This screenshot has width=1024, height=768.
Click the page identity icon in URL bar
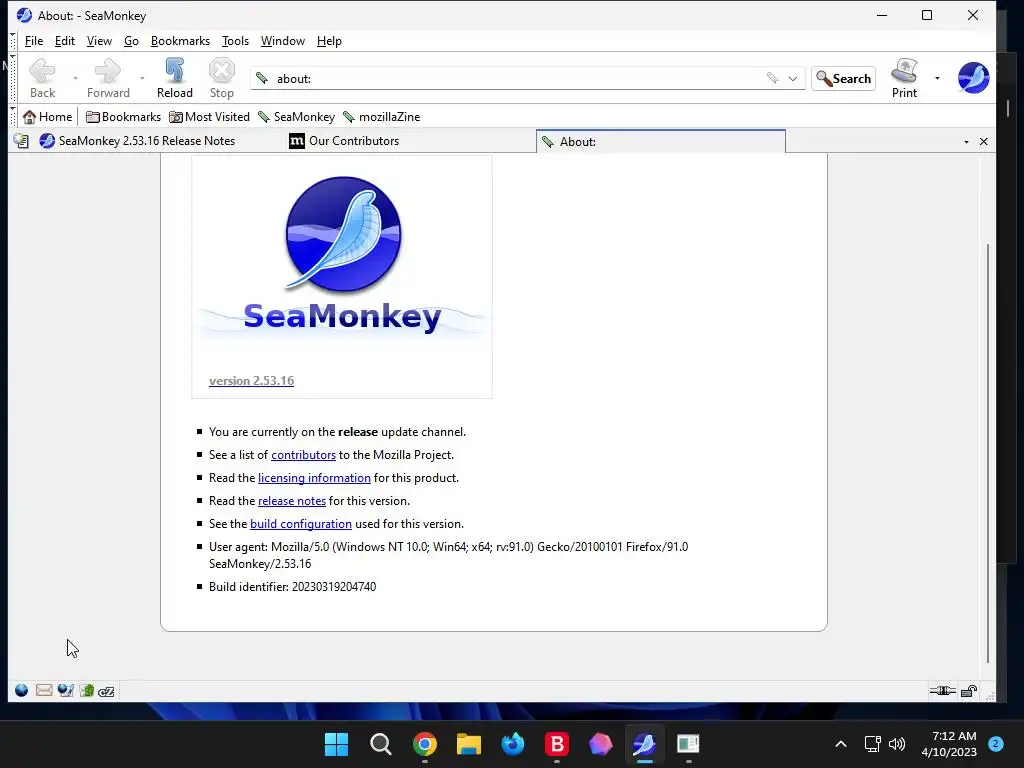pos(262,78)
